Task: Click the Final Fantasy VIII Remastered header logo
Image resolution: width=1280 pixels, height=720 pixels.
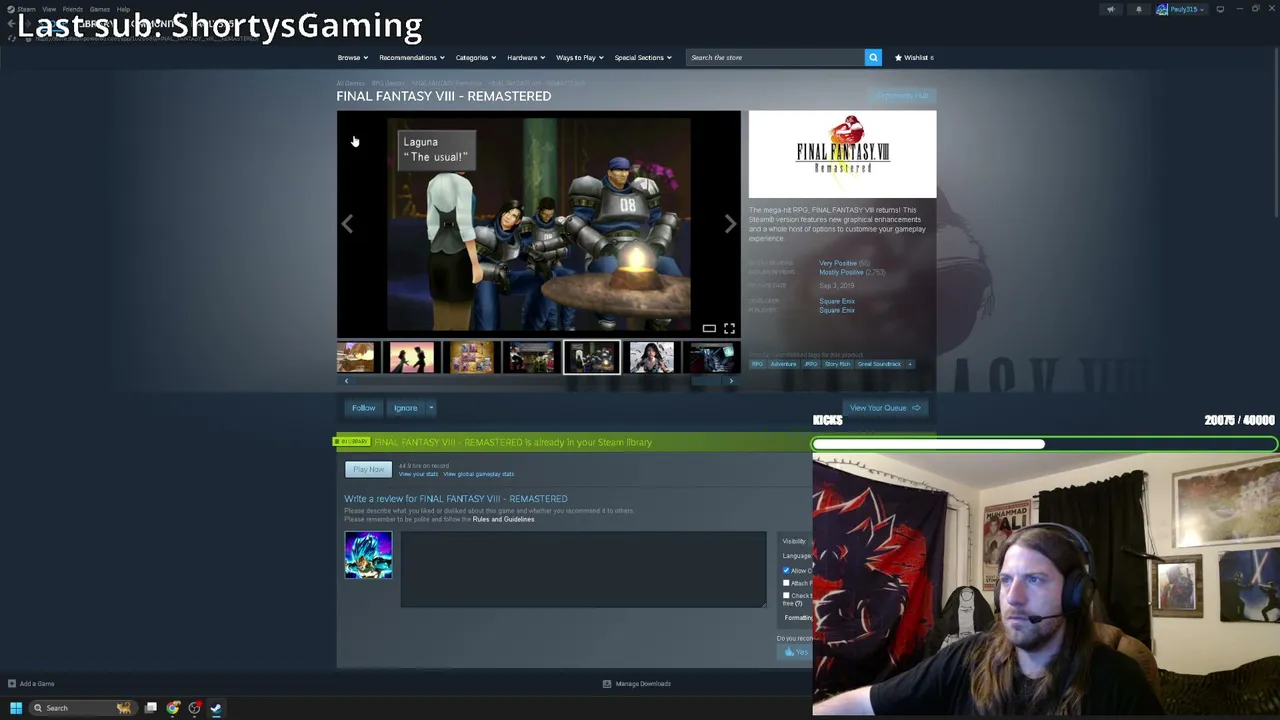Action: (842, 154)
